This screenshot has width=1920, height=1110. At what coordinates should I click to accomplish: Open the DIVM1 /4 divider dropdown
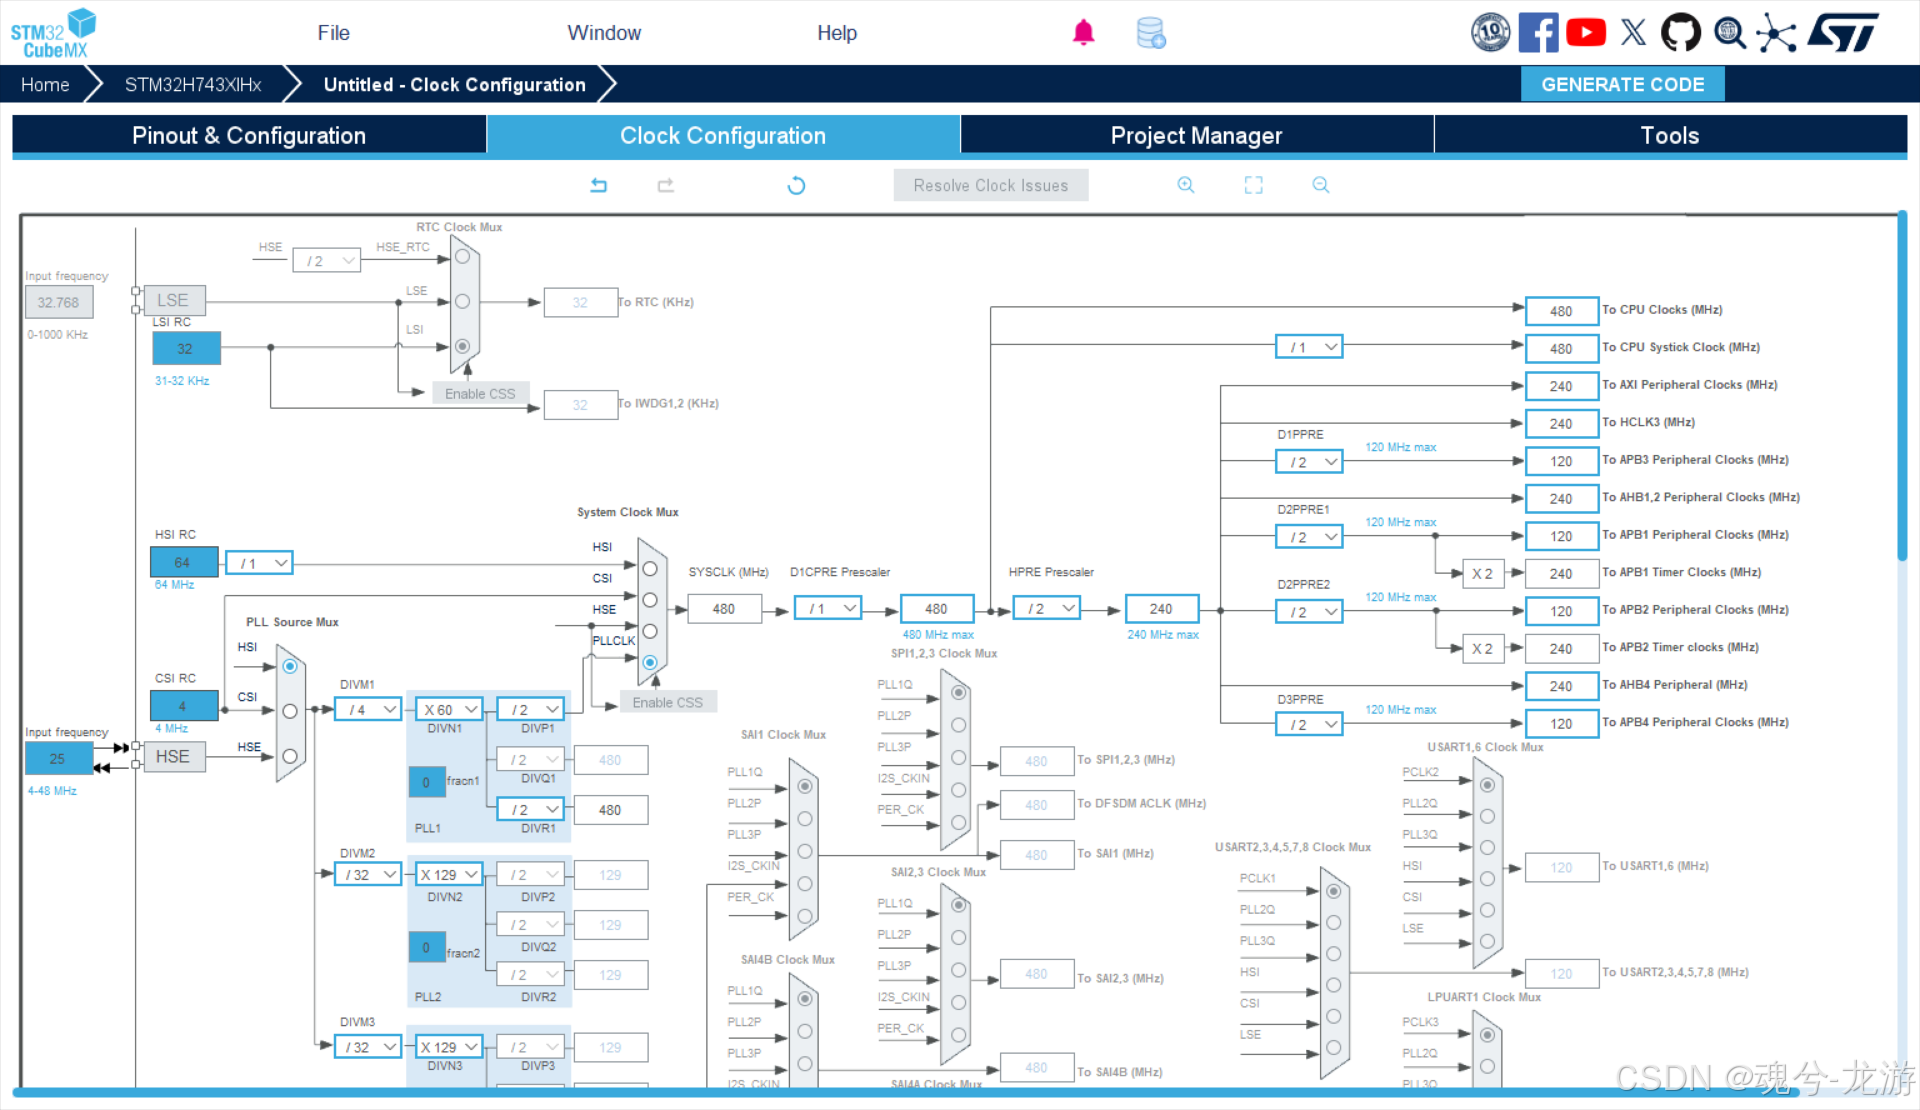(368, 709)
